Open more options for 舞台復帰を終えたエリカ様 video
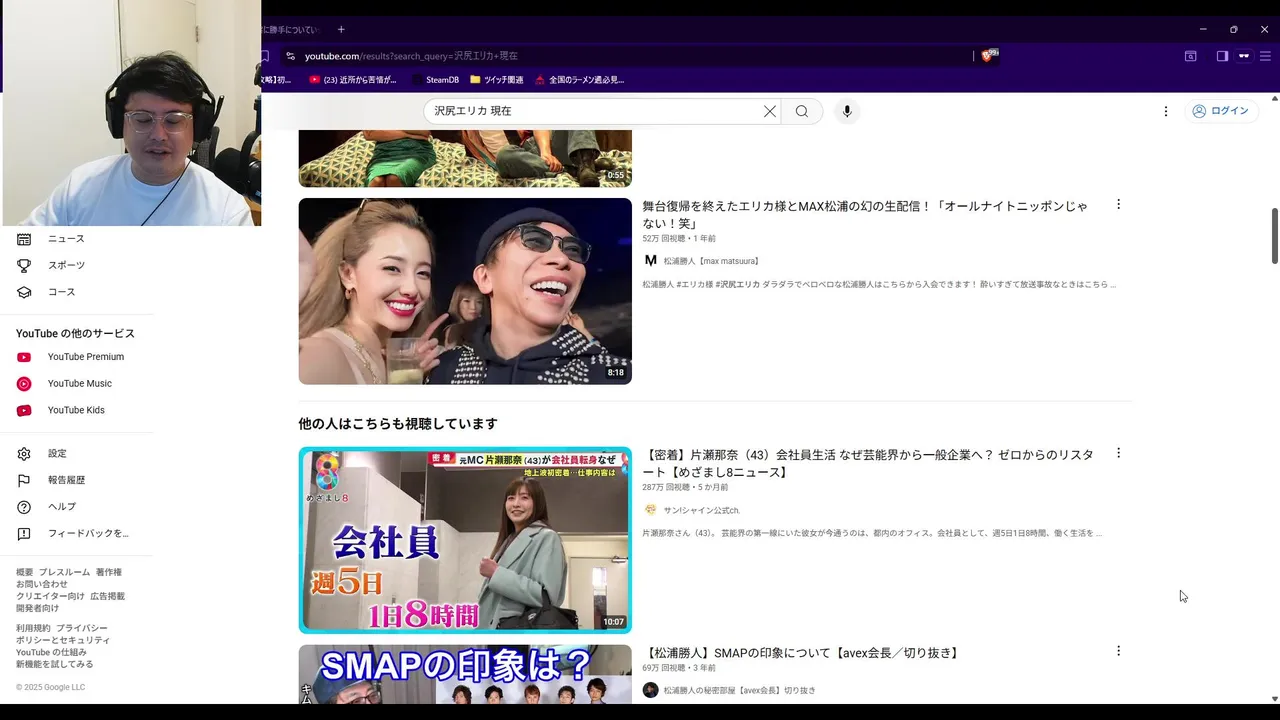The height and width of the screenshot is (720, 1280). pos(1118,205)
